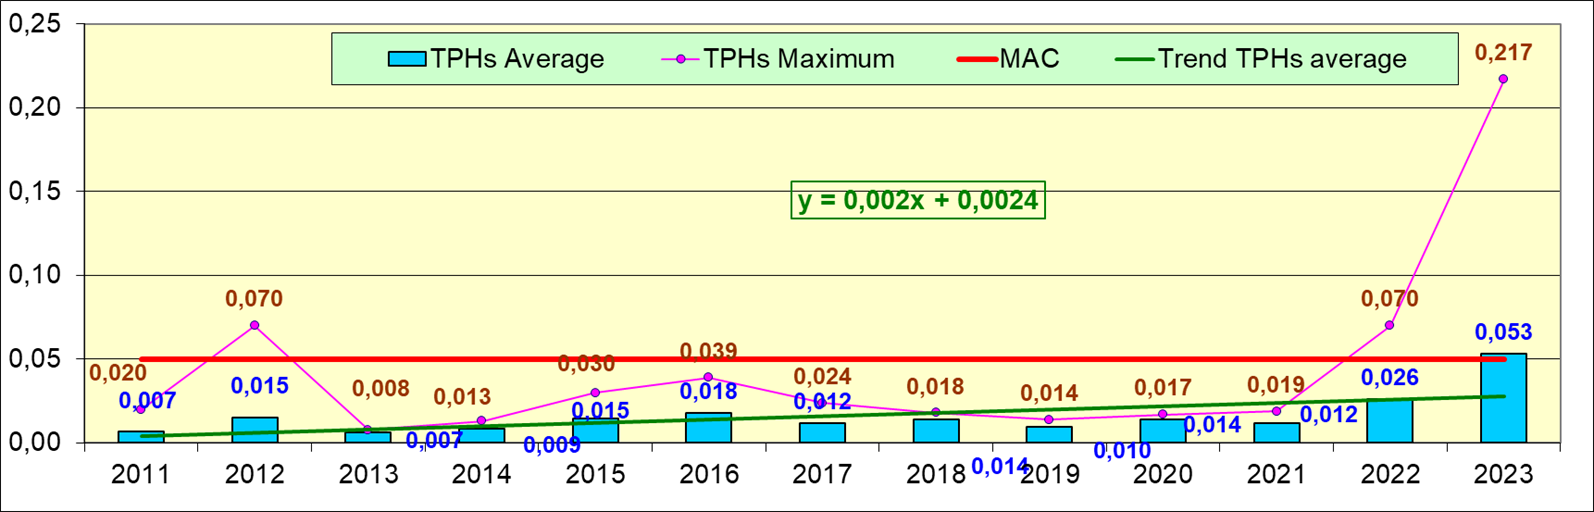
Task: Select the 2022 TPHs Average bar
Action: (x=1389, y=421)
